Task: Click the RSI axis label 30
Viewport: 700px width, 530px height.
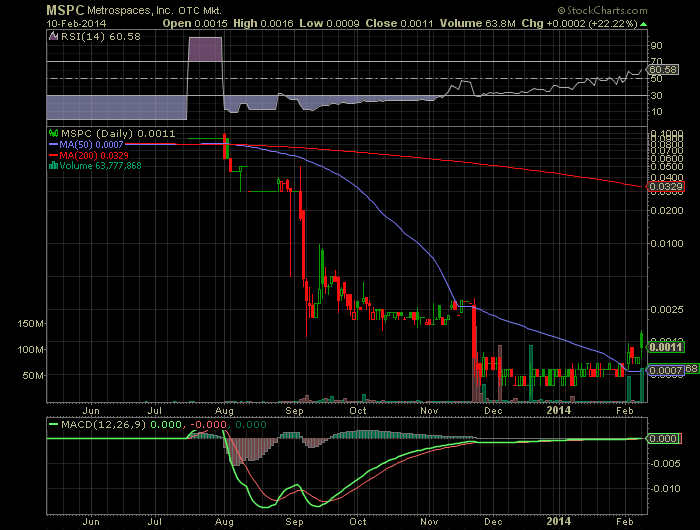Action: pyautogui.click(x=657, y=96)
